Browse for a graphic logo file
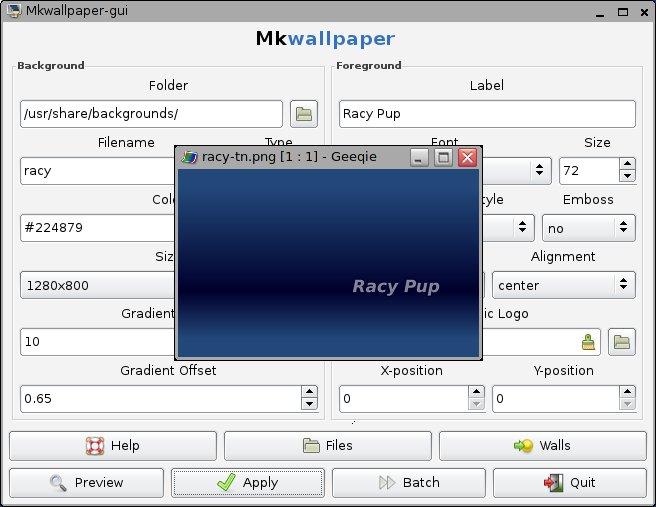The image size is (656, 507). 622,342
